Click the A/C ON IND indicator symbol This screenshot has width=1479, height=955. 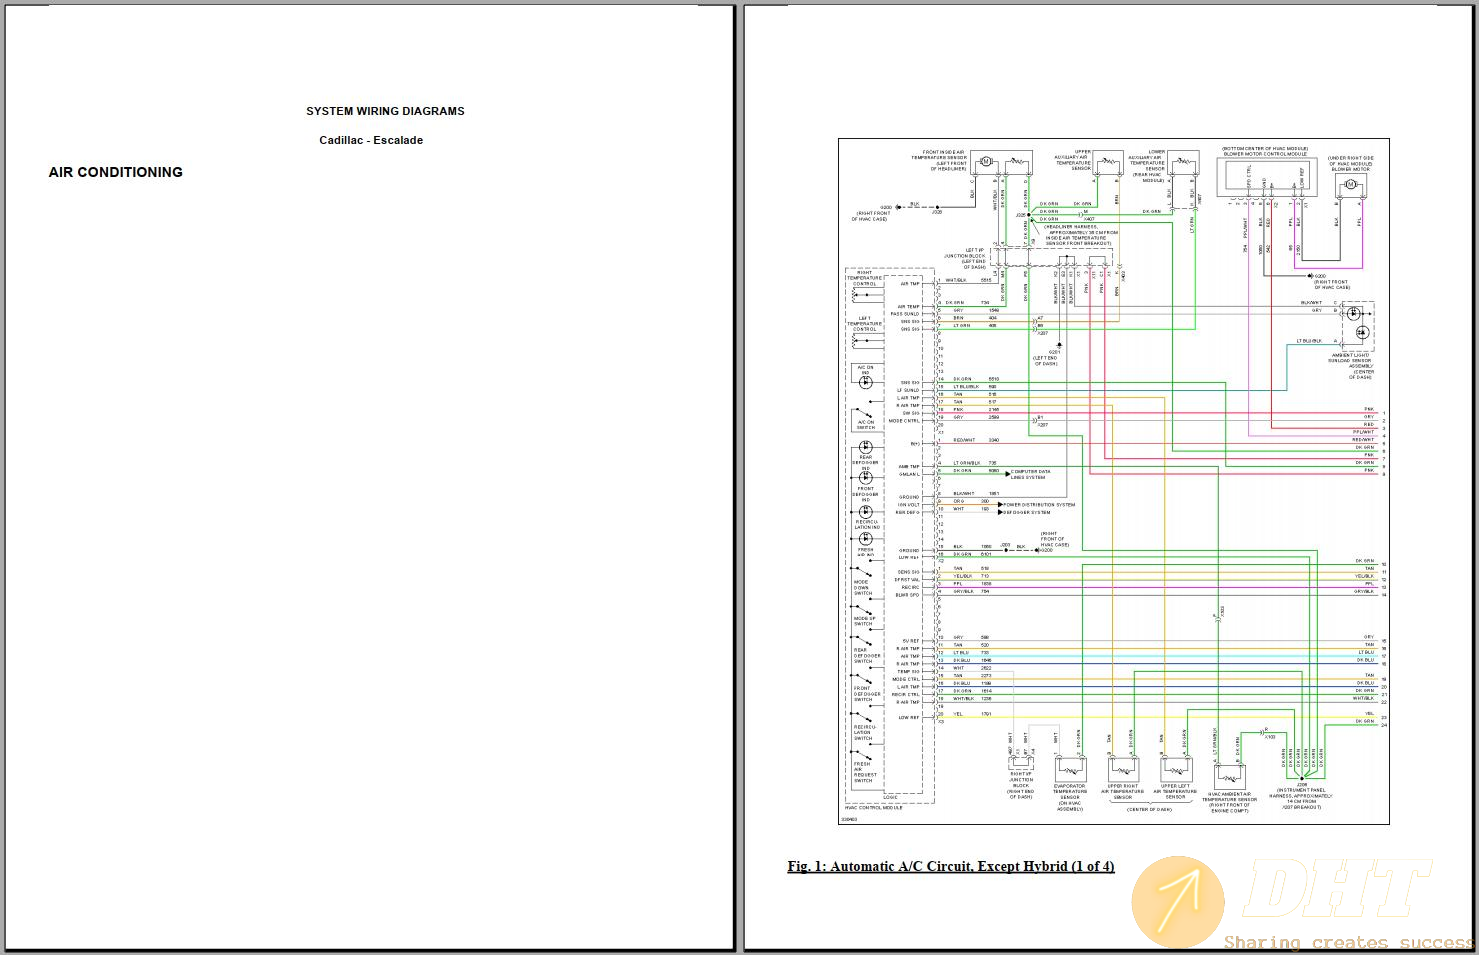pyautogui.click(x=865, y=381)
